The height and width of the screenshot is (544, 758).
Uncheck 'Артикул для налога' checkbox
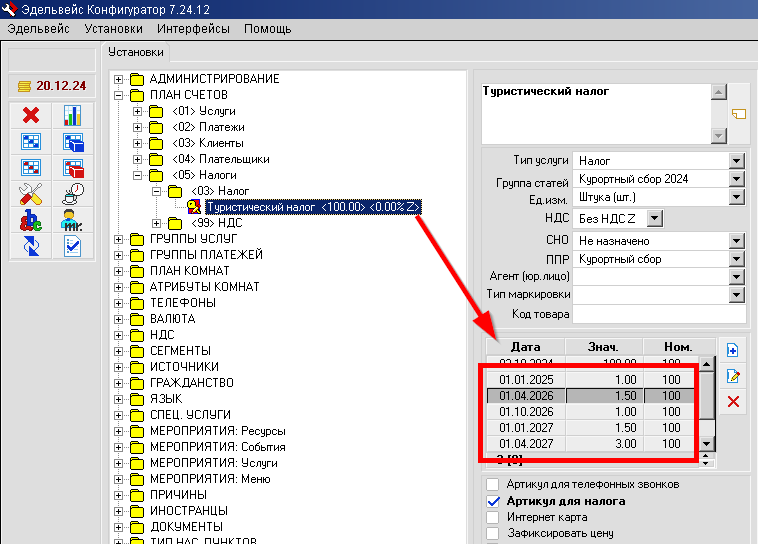coord(492,501)
